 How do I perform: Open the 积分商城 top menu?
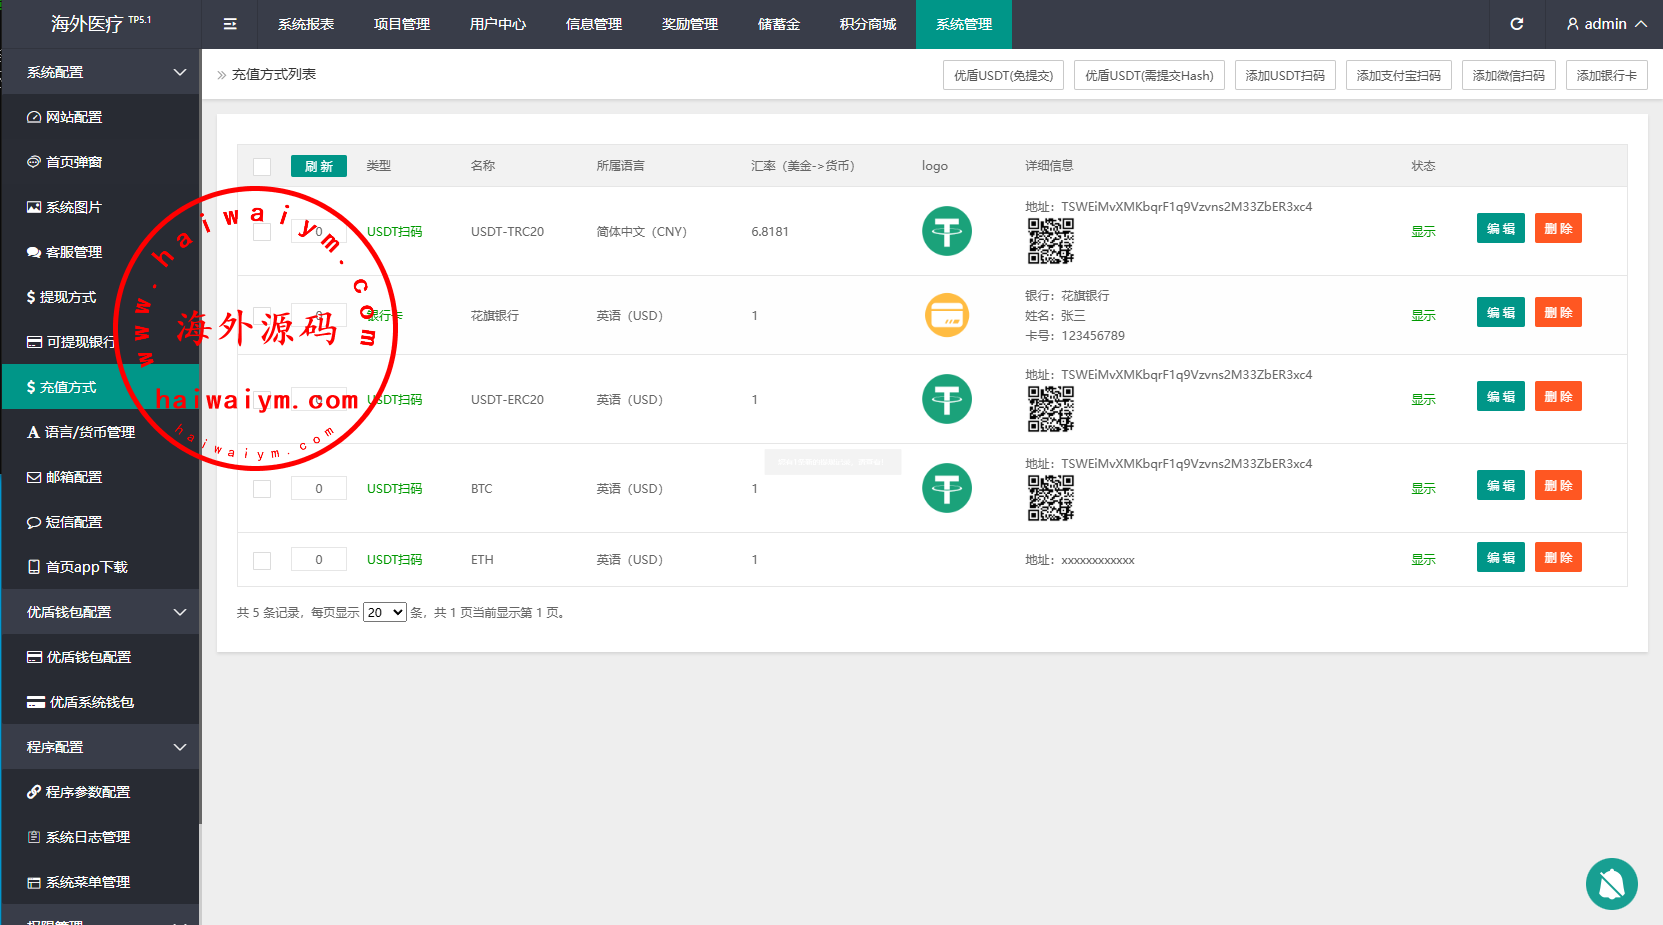(868, 24)
